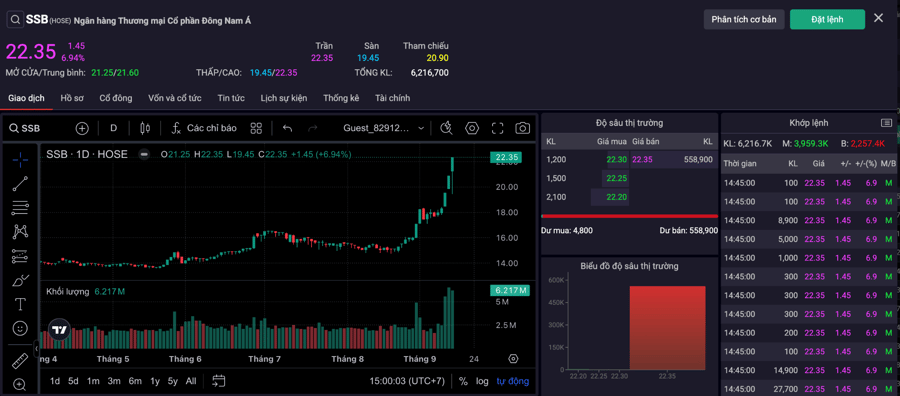The width and height of the screenshot is (900, 396).
Task: Open chart settings hexagon icon
Action: (472, 128)
